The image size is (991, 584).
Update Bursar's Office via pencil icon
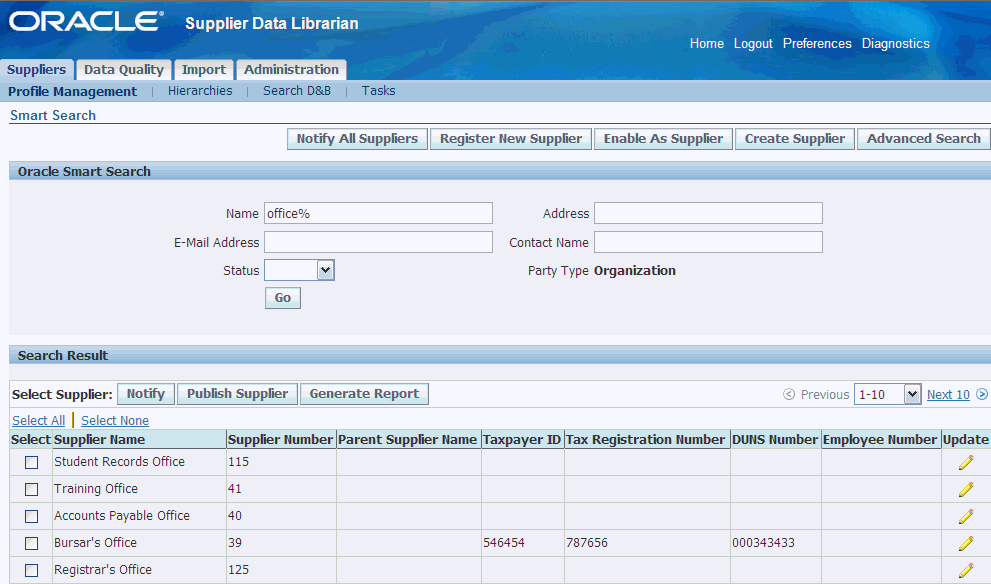tap(965, 544)
